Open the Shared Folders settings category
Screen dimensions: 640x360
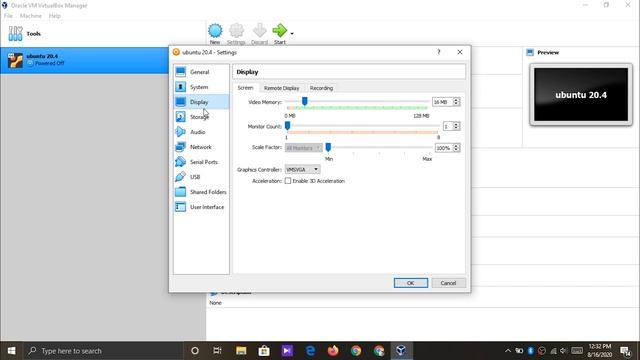pyautogui.click(x=201, y=192)
